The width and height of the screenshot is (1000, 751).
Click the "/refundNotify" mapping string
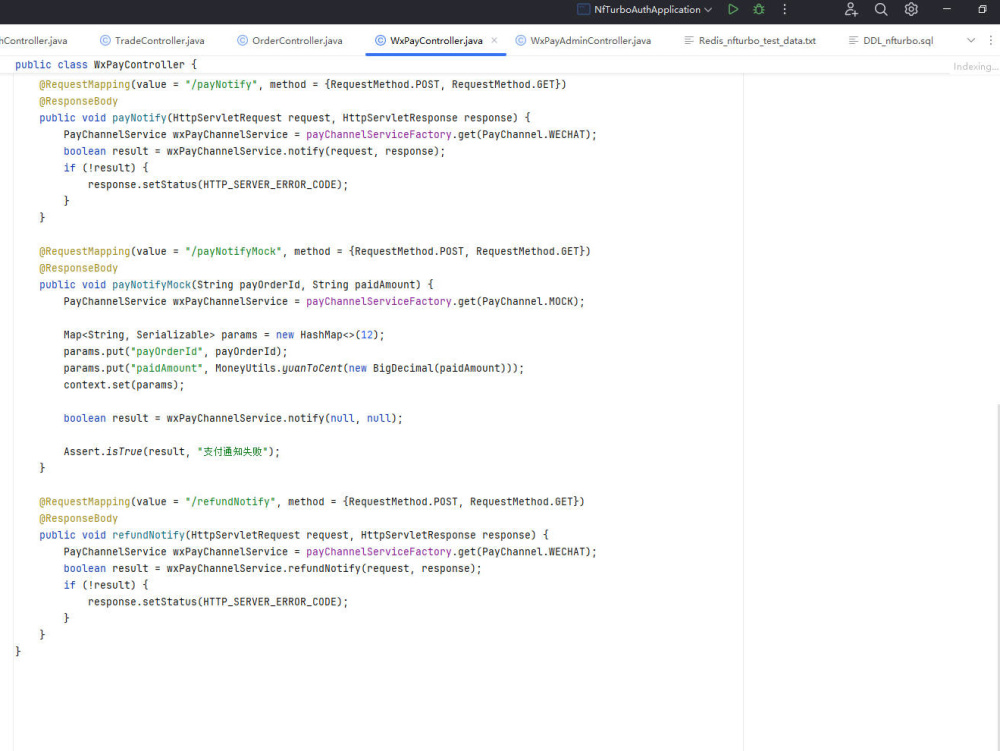(230, 502)
